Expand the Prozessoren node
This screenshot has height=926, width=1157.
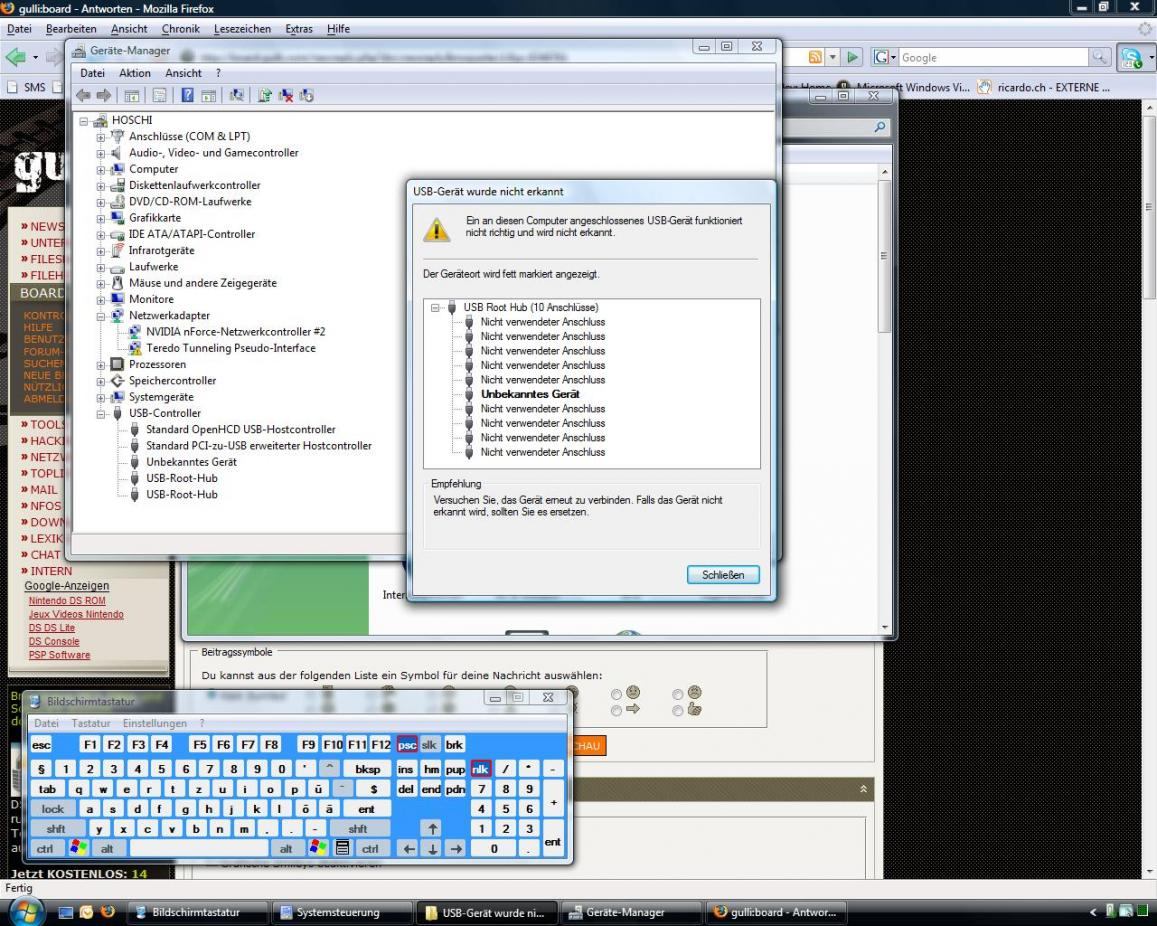click(101, 364)
